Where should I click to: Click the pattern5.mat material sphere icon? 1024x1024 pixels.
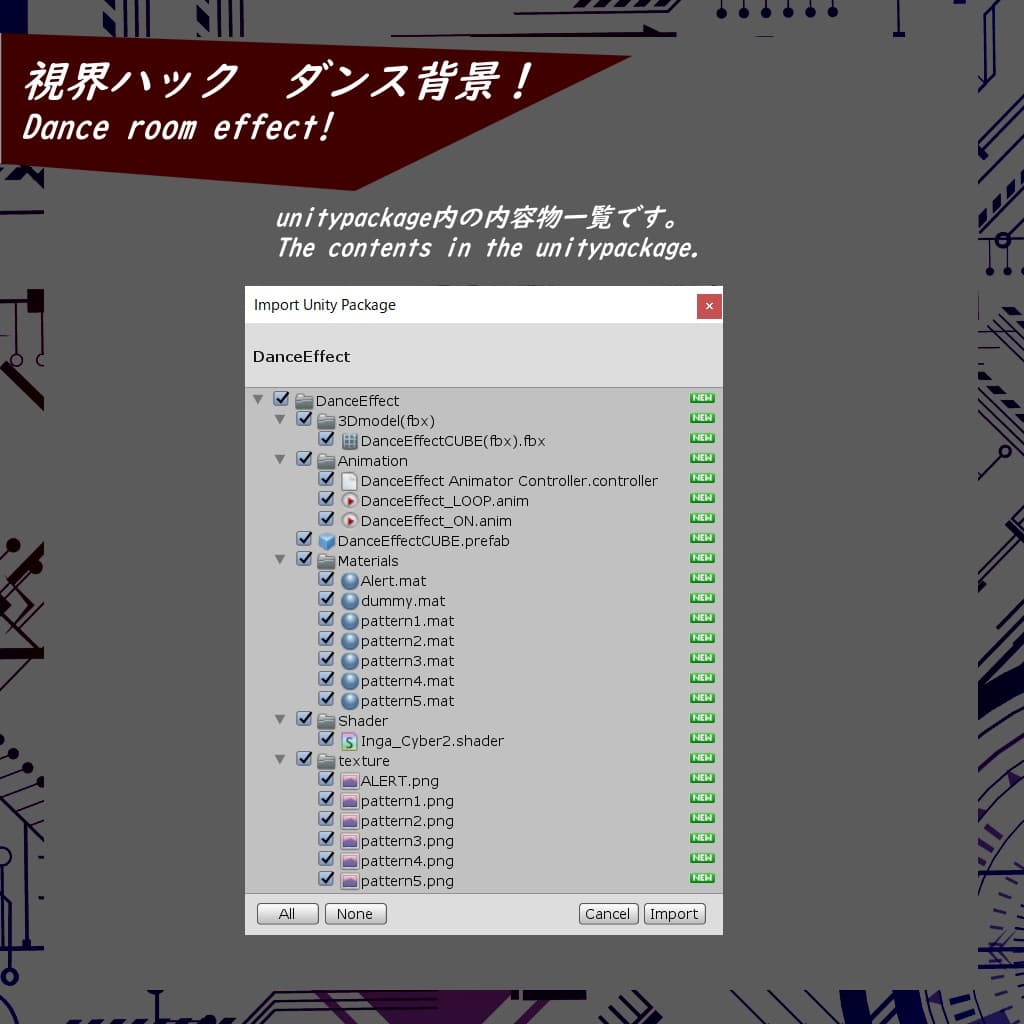[x=349, y=701]
